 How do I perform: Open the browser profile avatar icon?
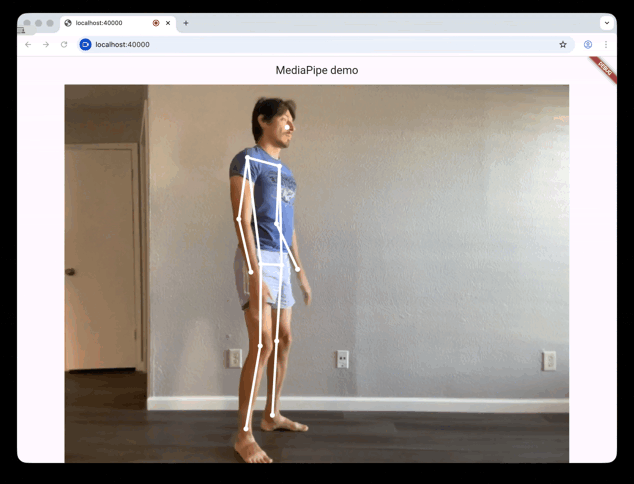click(x=588, y=44)
